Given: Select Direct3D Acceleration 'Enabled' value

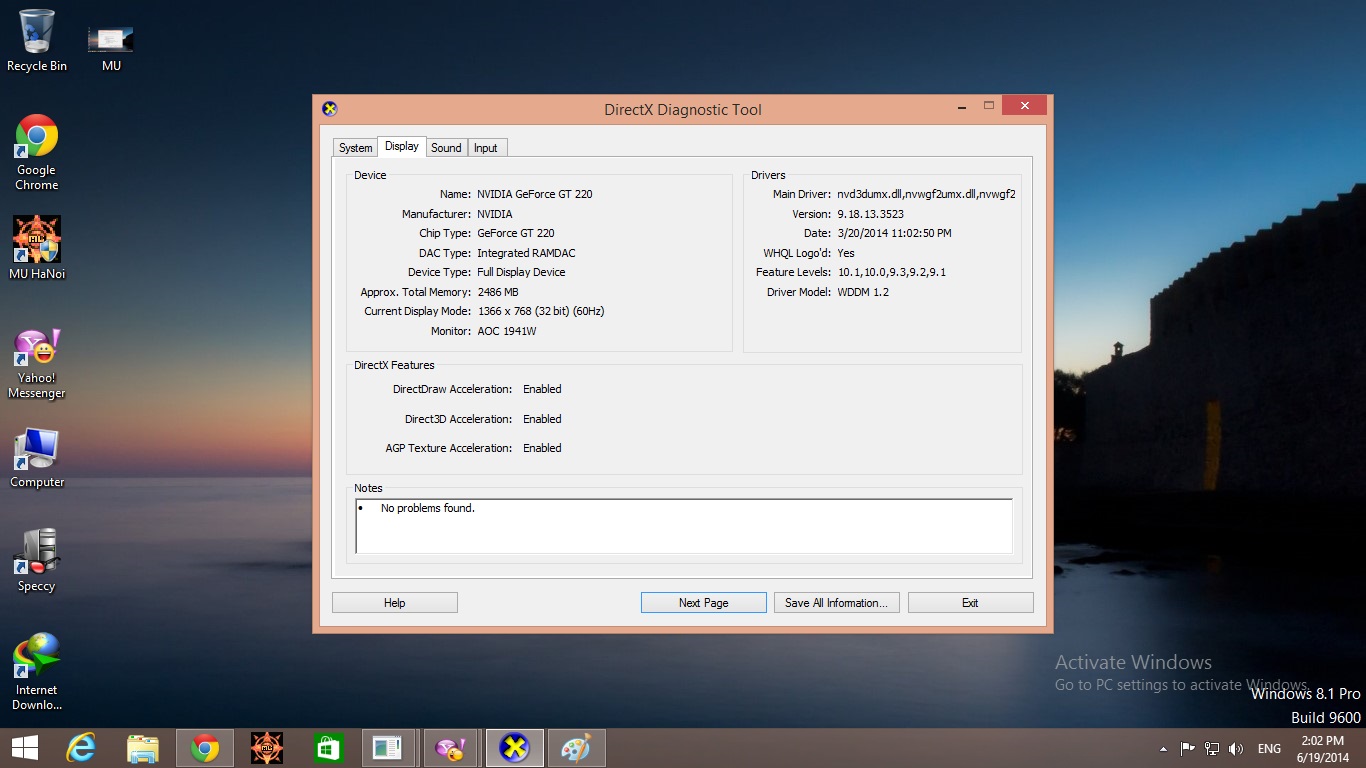Looking at the screenshot, I should tap(542, 419).
